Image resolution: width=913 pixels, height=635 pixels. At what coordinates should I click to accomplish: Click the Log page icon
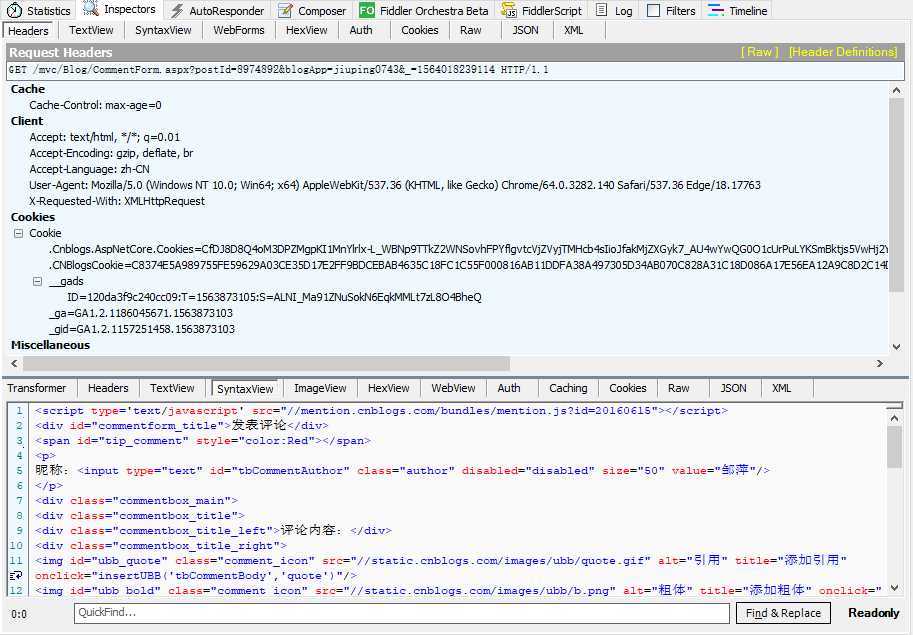(x=601, y=10)
